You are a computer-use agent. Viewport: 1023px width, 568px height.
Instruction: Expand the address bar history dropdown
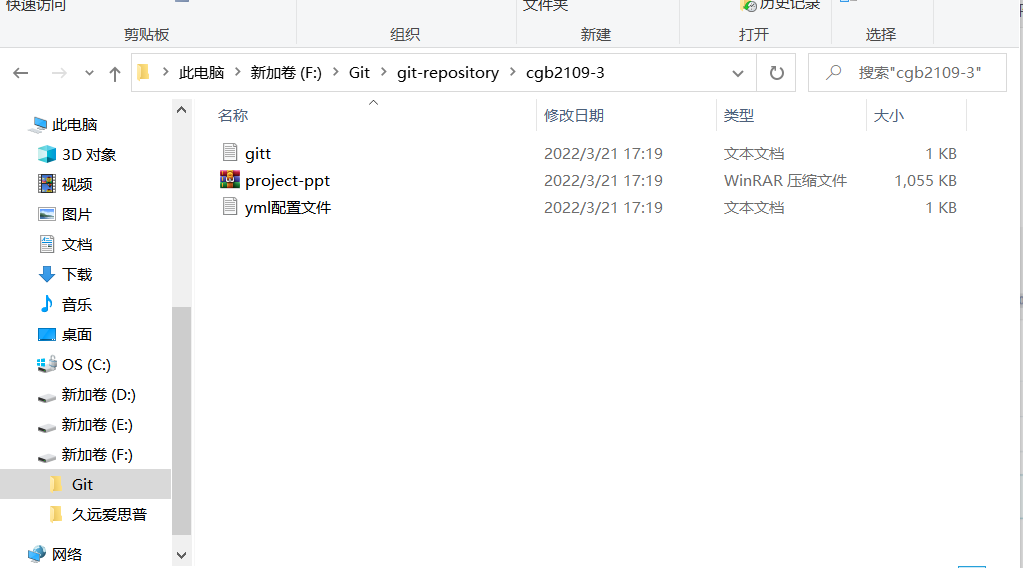pos(738,73)
